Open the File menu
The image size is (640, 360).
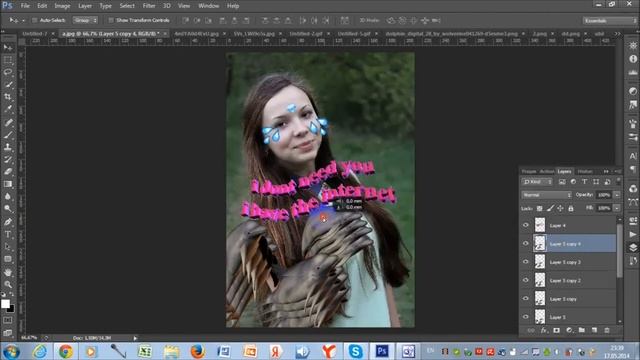point(25,6)
